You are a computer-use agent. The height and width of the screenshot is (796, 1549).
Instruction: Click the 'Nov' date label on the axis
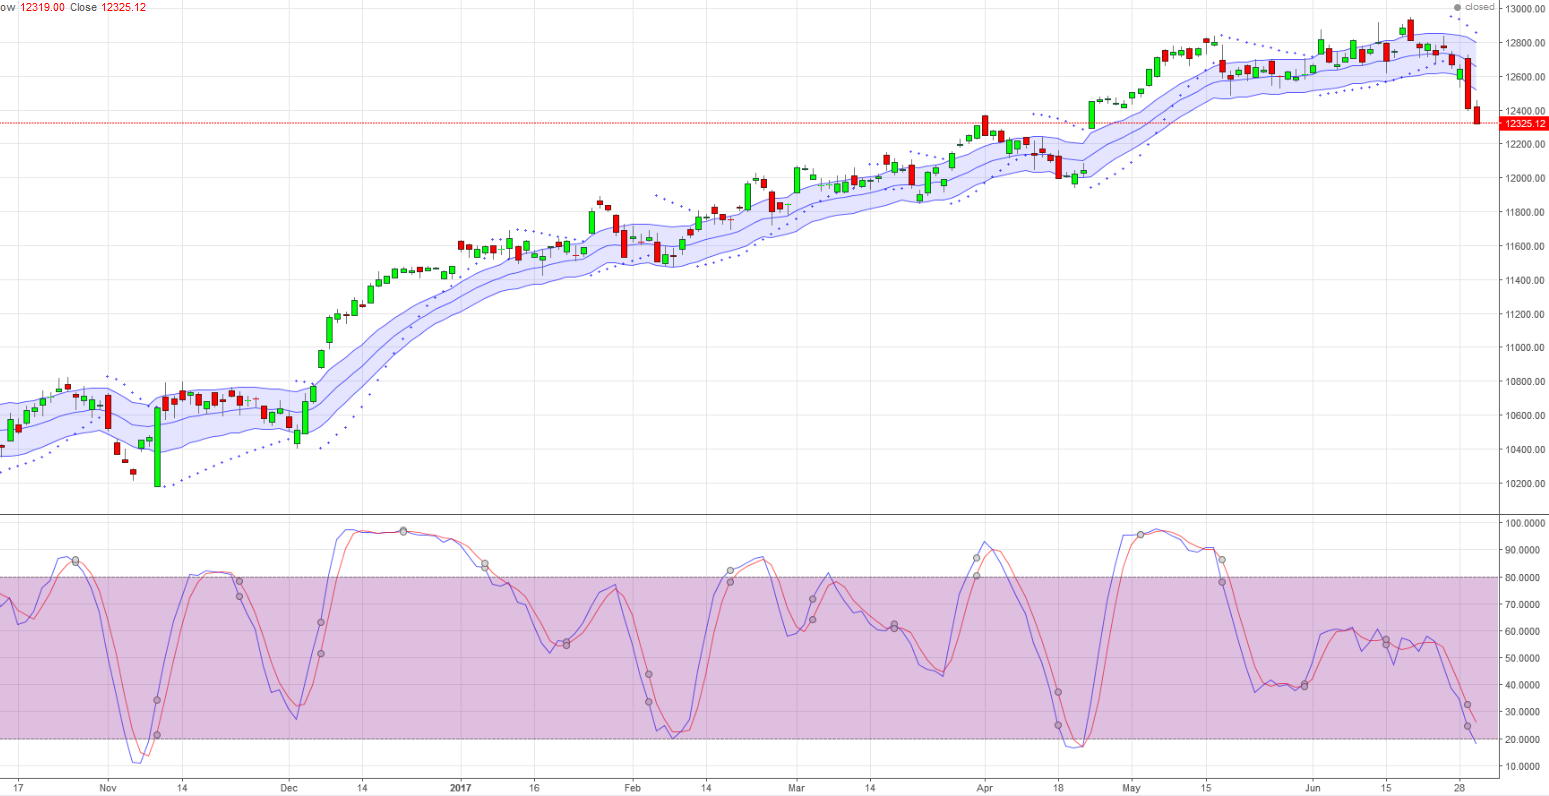107,788
